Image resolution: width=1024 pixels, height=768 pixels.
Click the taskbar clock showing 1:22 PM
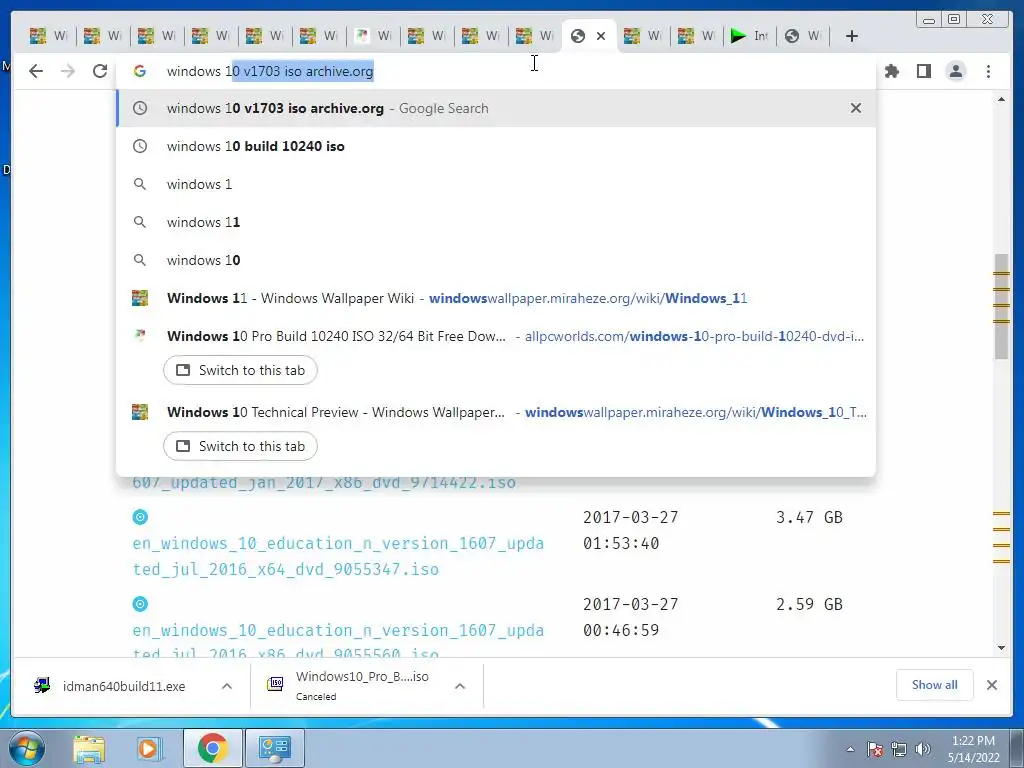pos(973,749)
